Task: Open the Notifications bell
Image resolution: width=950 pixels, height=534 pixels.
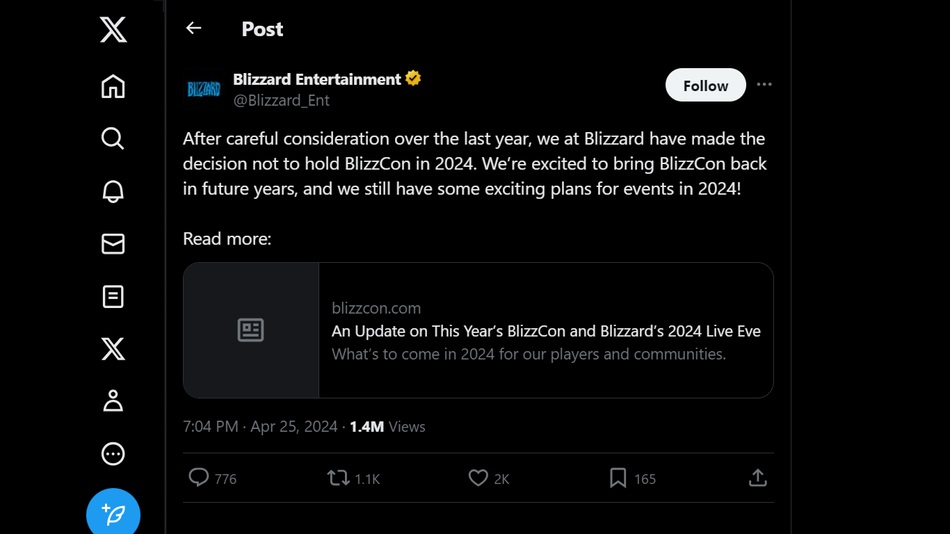Action: point(113,191)
